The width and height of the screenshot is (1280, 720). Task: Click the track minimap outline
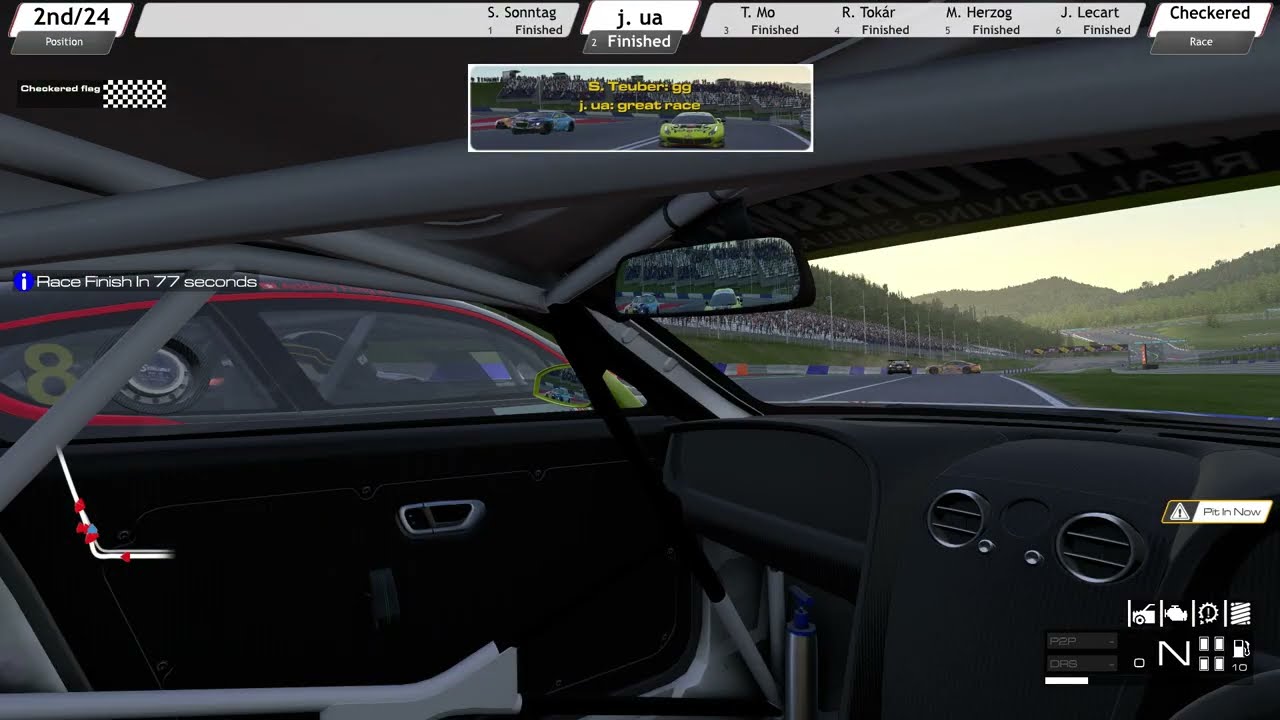click(115, 505)
